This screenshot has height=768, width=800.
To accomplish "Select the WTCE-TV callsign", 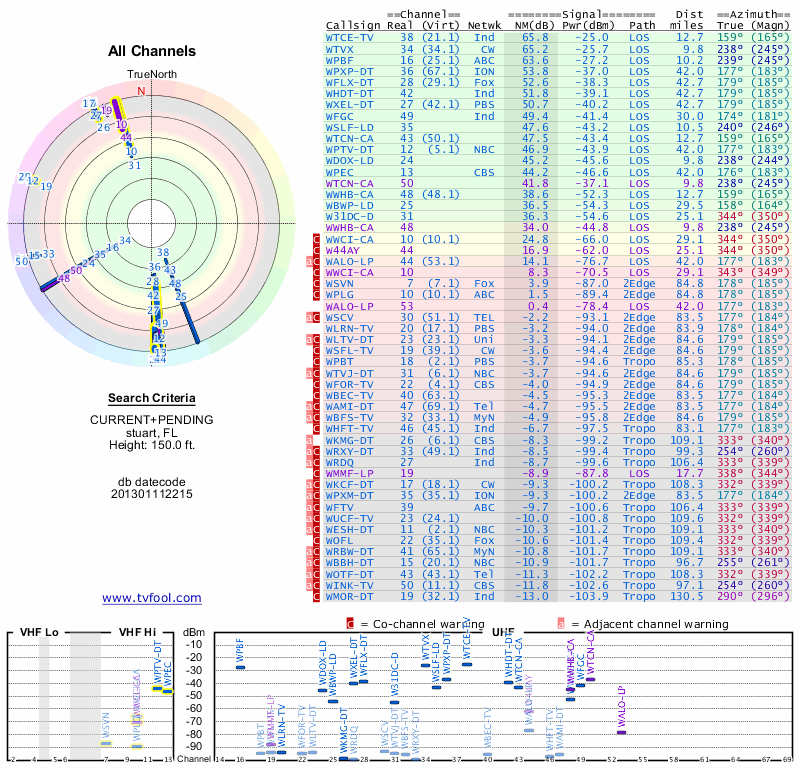I will [x=349, y=38].
